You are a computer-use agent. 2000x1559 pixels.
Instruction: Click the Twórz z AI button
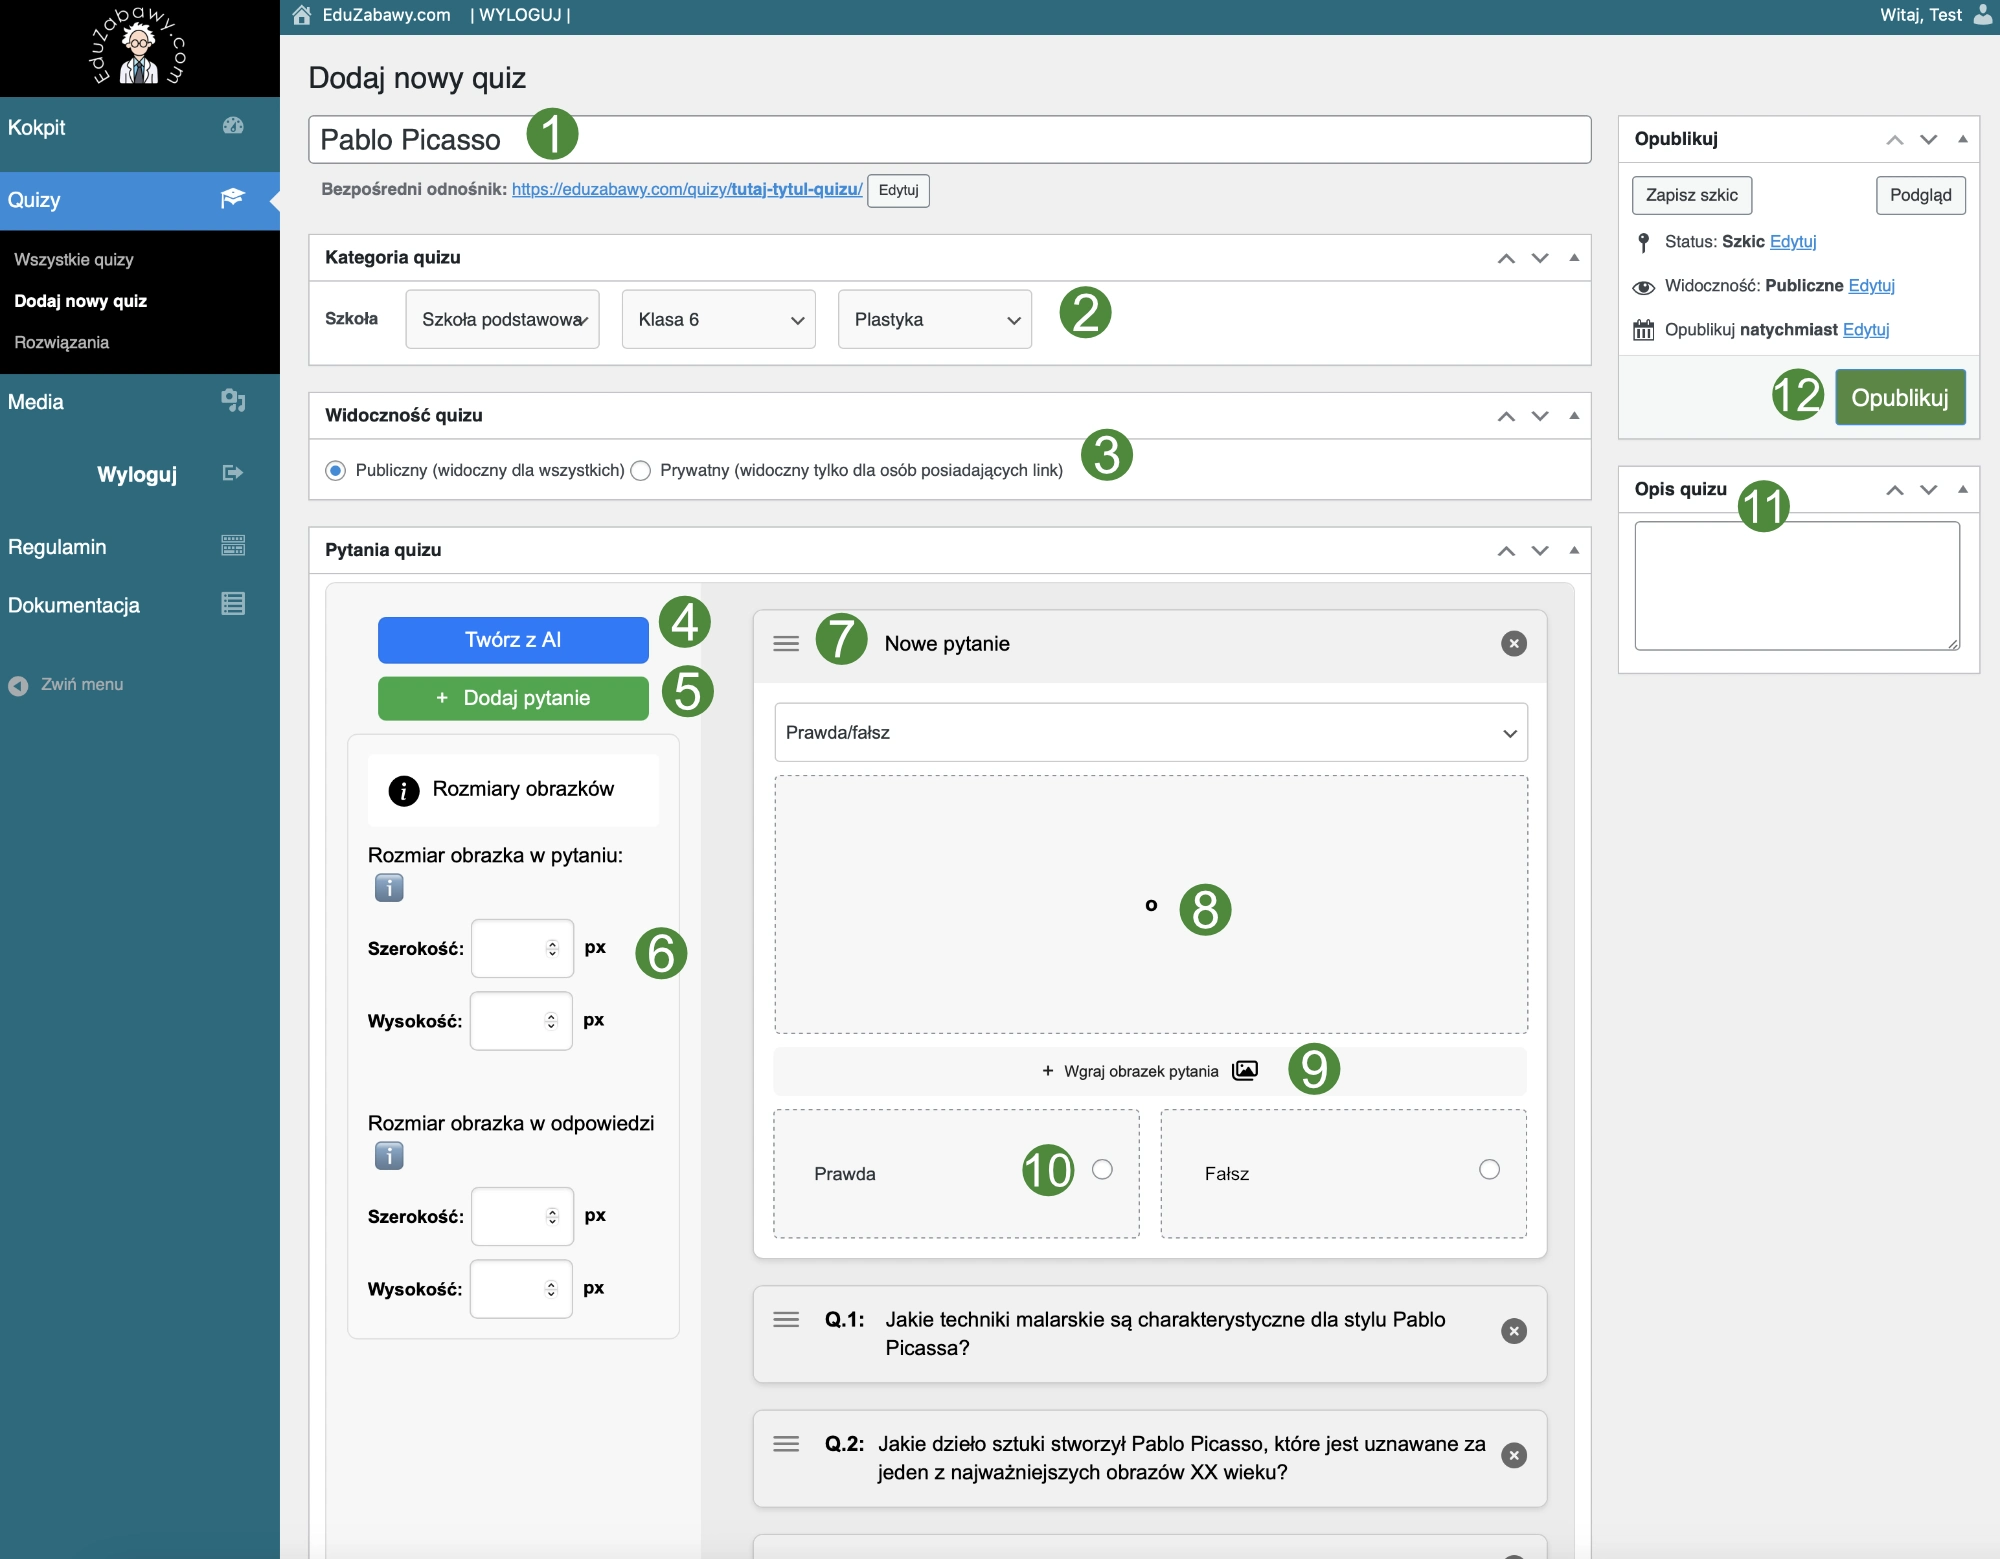[x=513, y=640]
